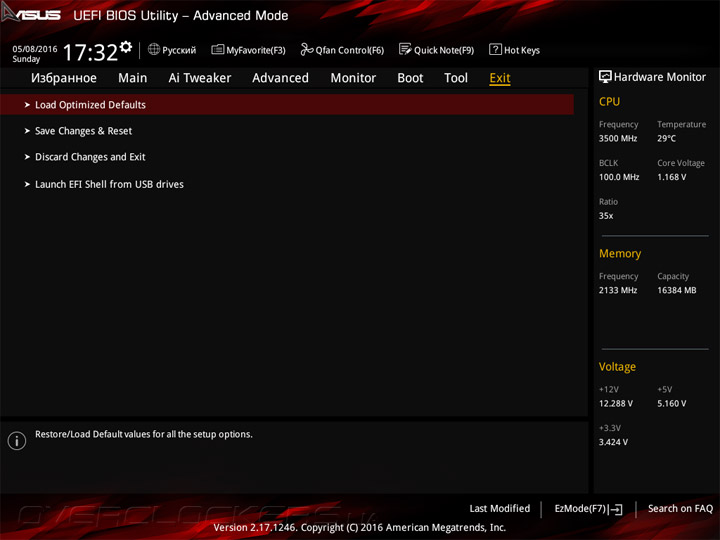Click the settings gear next to the clock
The image size is (720, 540).
pos(126,46)
